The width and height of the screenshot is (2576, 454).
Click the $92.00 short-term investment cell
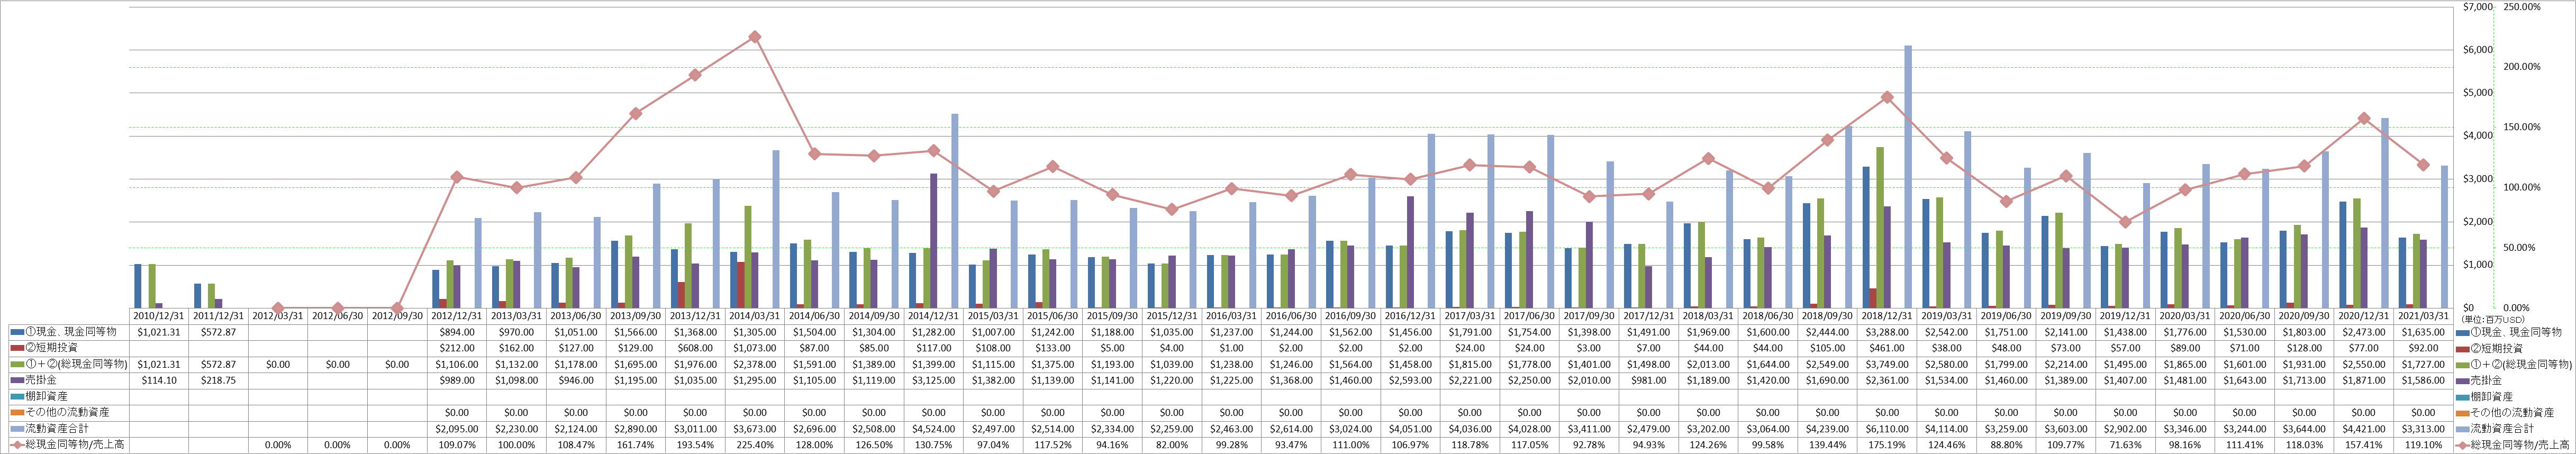2423,348
